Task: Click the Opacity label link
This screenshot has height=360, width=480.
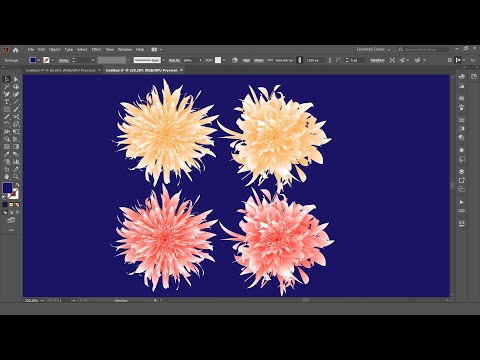Action: (x=174, y=60)
